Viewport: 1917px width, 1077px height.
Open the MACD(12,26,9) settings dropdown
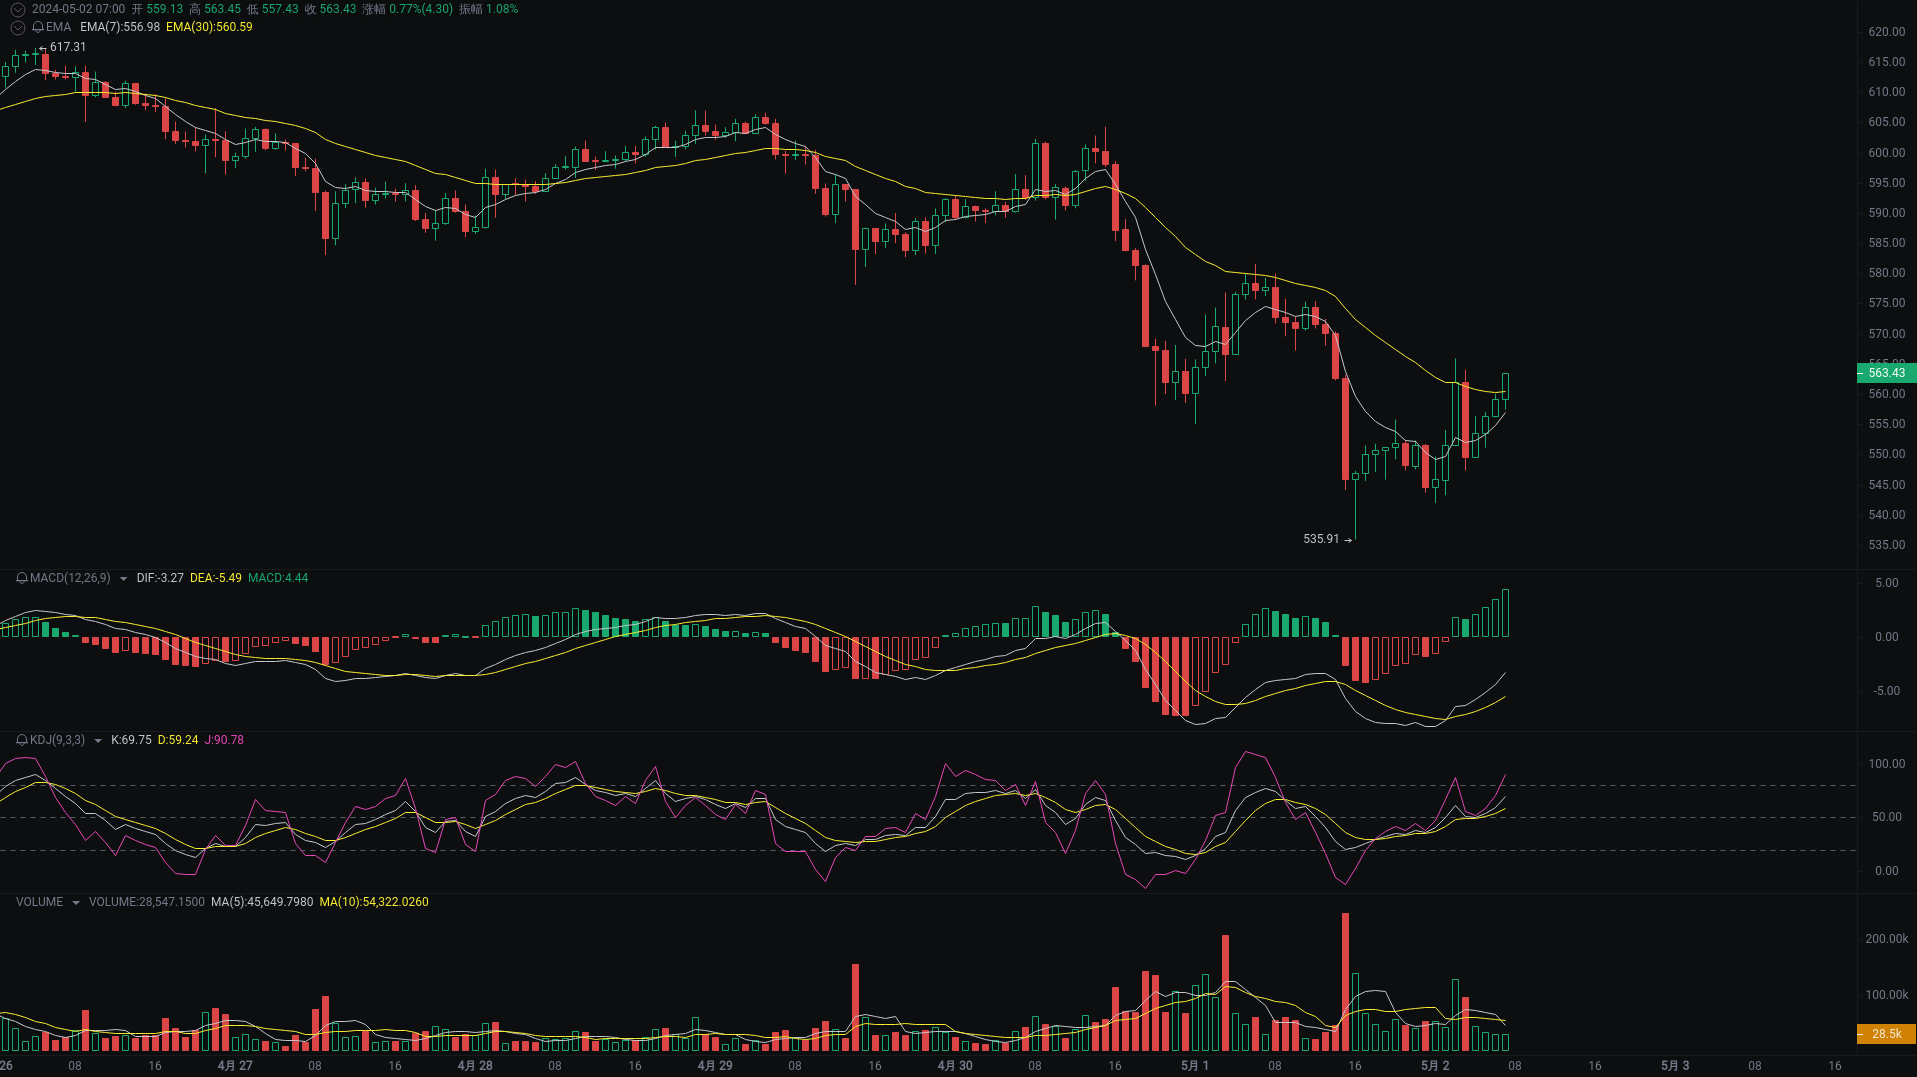[x=123, y=578]
